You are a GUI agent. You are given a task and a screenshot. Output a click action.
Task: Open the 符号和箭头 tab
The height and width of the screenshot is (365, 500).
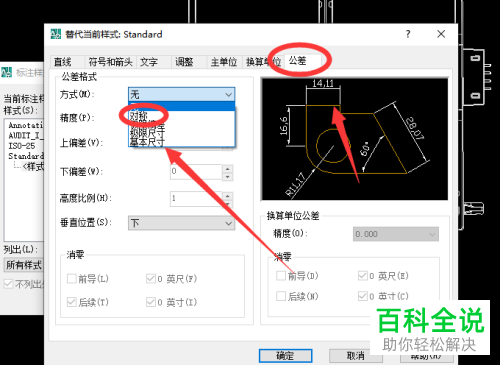(x=110, y=62)
